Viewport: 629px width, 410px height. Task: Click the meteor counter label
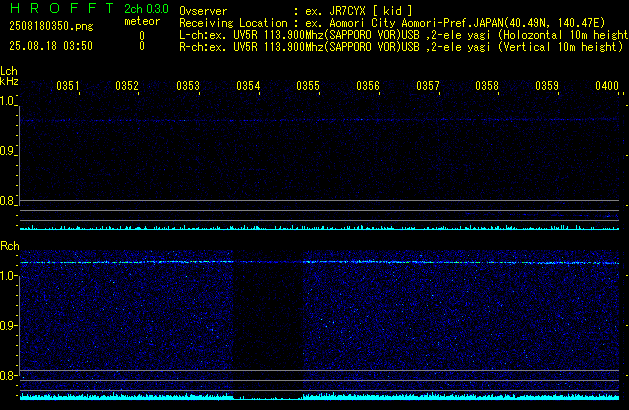[x=142, y=21]
